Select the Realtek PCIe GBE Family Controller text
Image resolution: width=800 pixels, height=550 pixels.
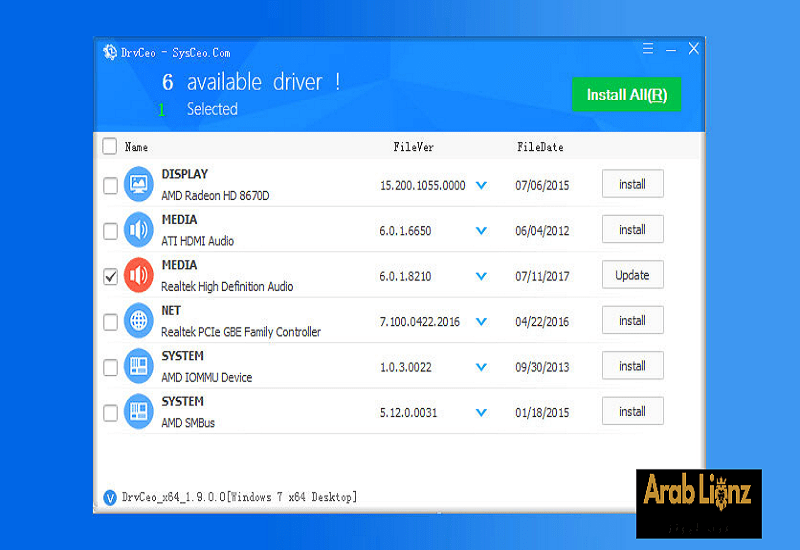click(x=241, y=332)
